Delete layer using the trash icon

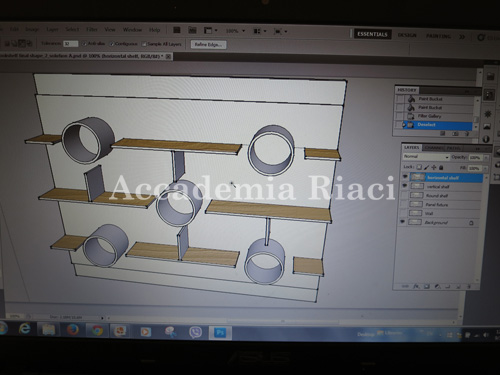tap(469, 286)
